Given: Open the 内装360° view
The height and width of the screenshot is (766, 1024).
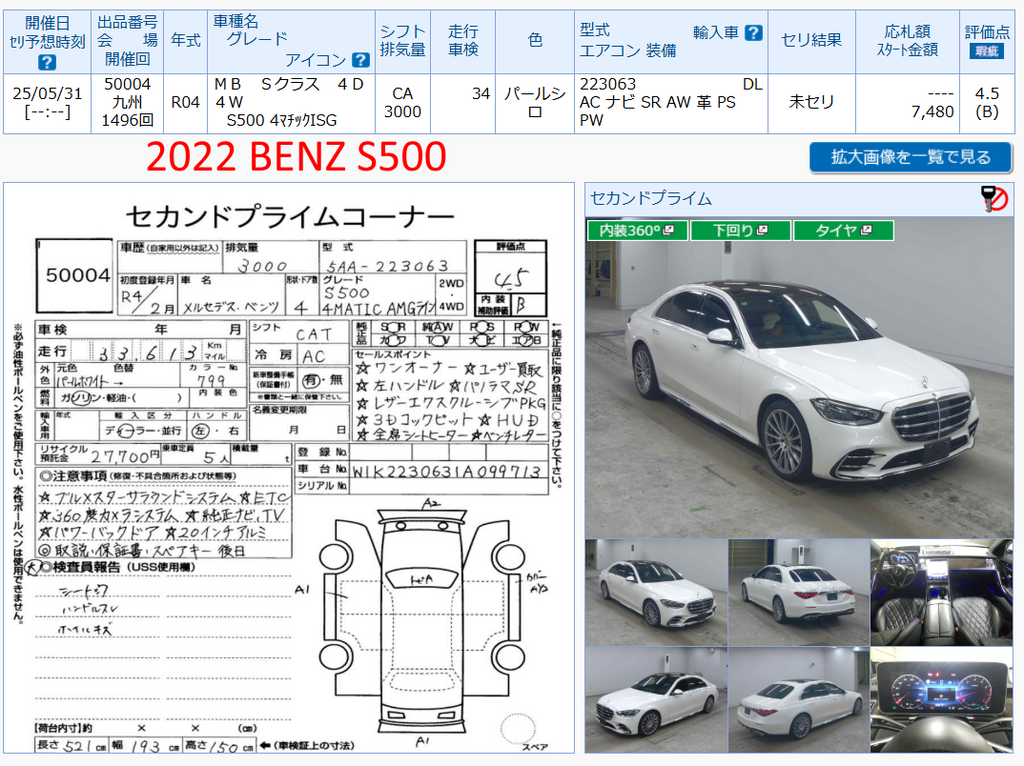Looking at the screenshot, I should click(x=637, y=231).
